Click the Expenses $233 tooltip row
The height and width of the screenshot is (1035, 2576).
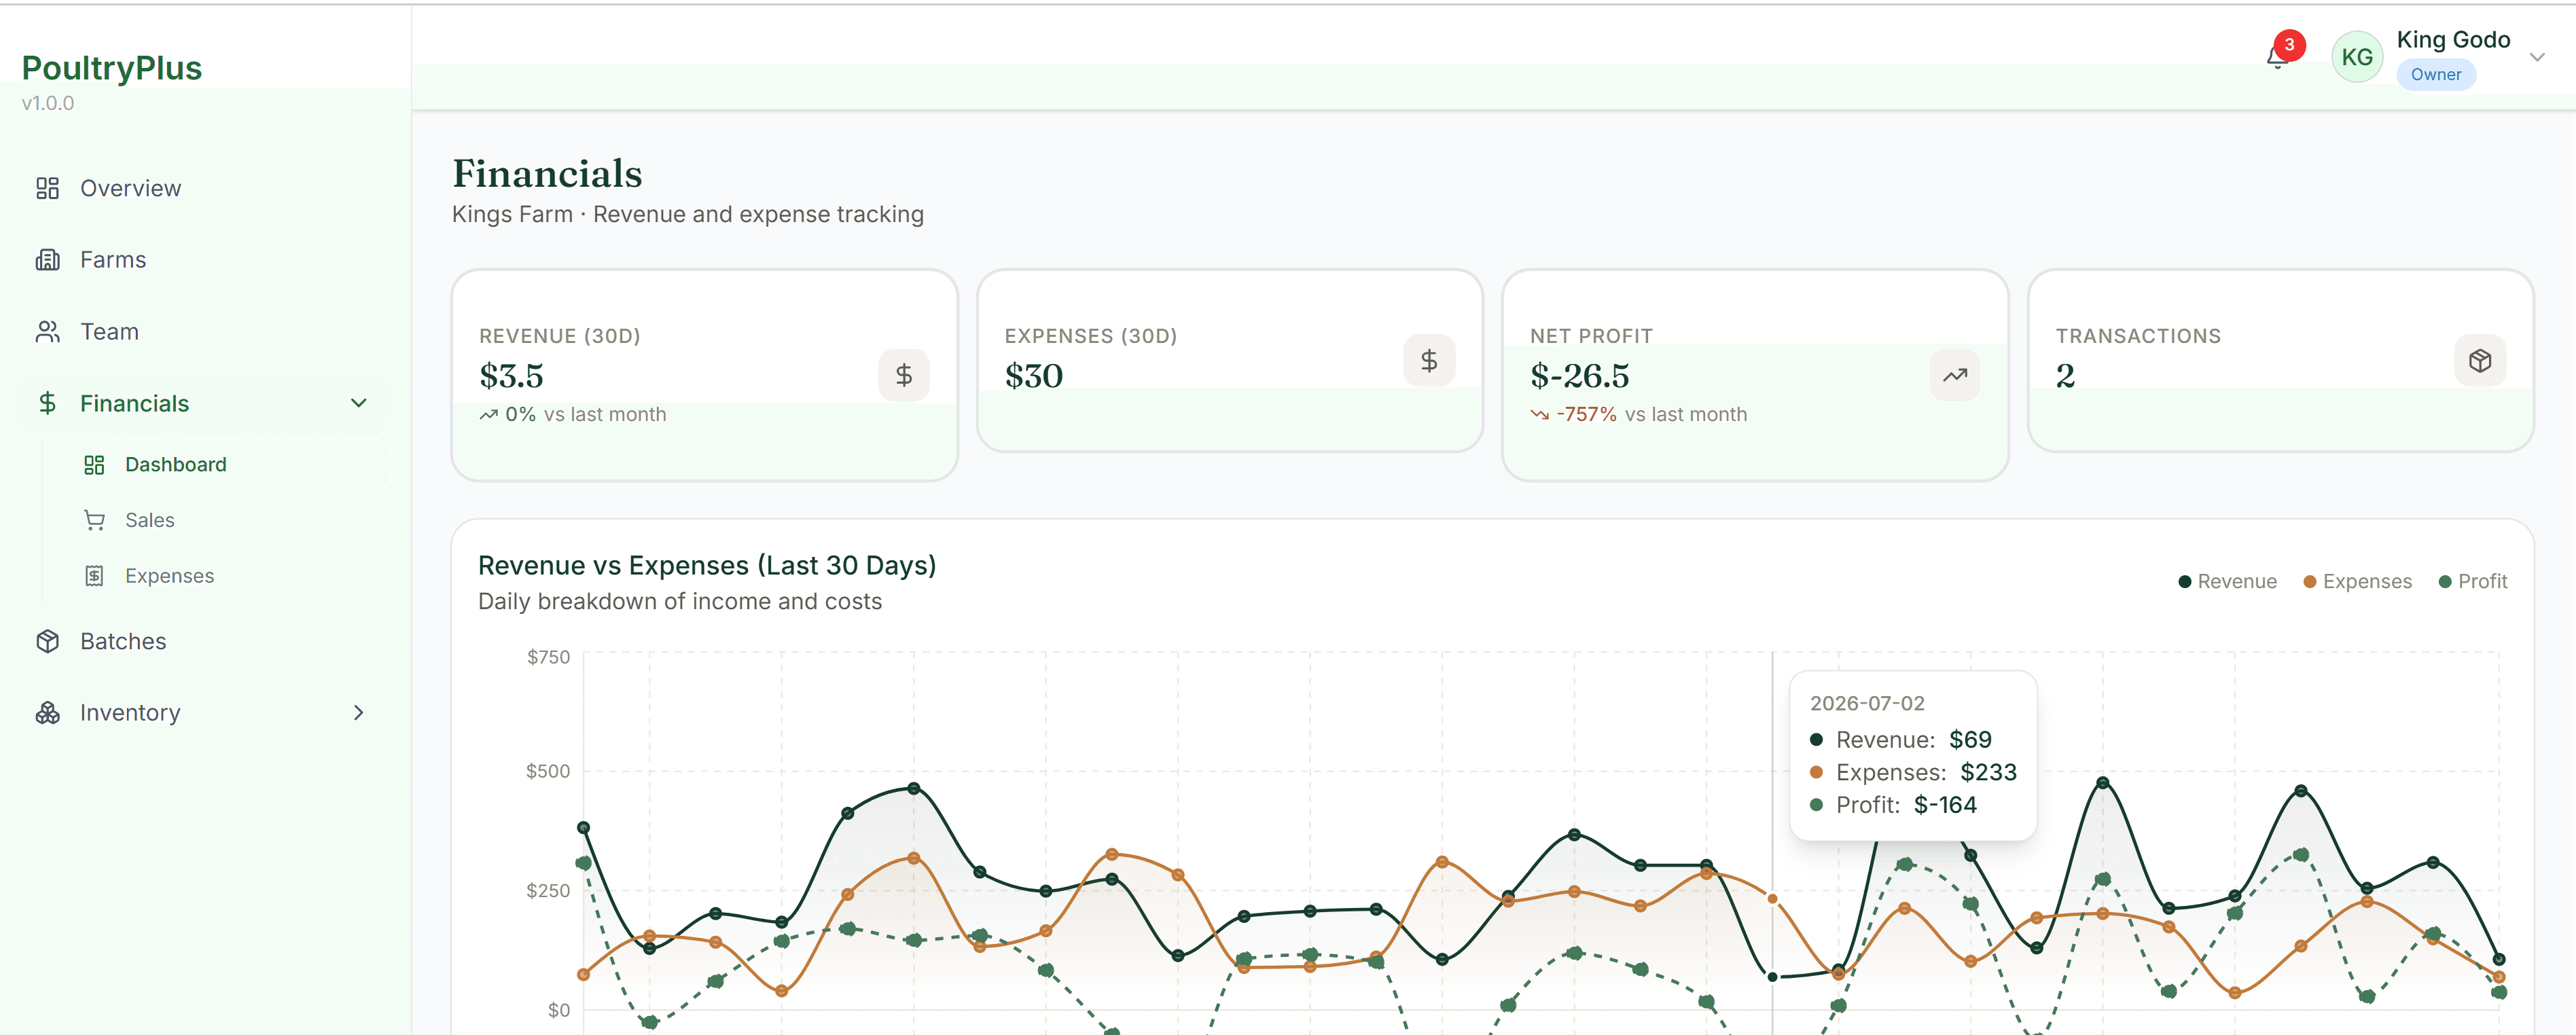(x=1913, y=773)
